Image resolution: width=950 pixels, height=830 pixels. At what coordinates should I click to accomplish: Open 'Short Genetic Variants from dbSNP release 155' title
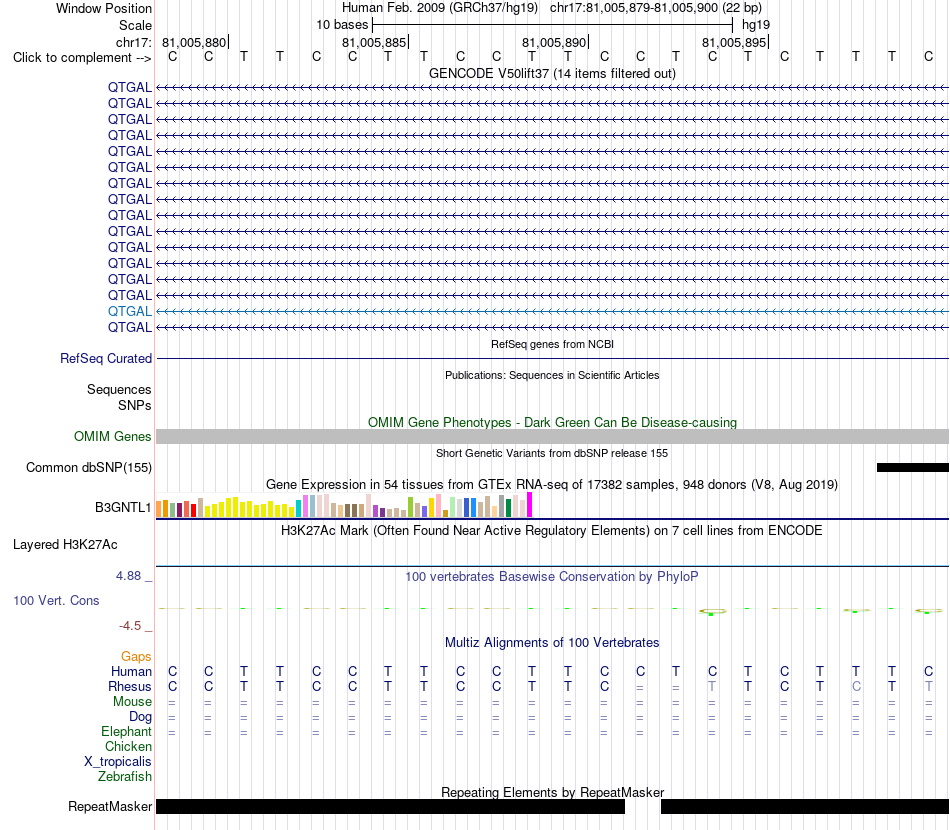(x=552, y=453)
